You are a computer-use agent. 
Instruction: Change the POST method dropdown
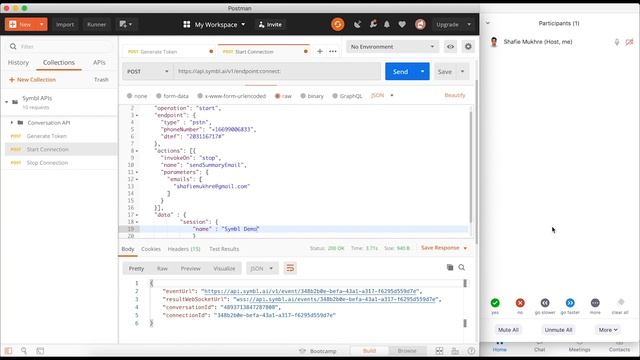(147, 71)
